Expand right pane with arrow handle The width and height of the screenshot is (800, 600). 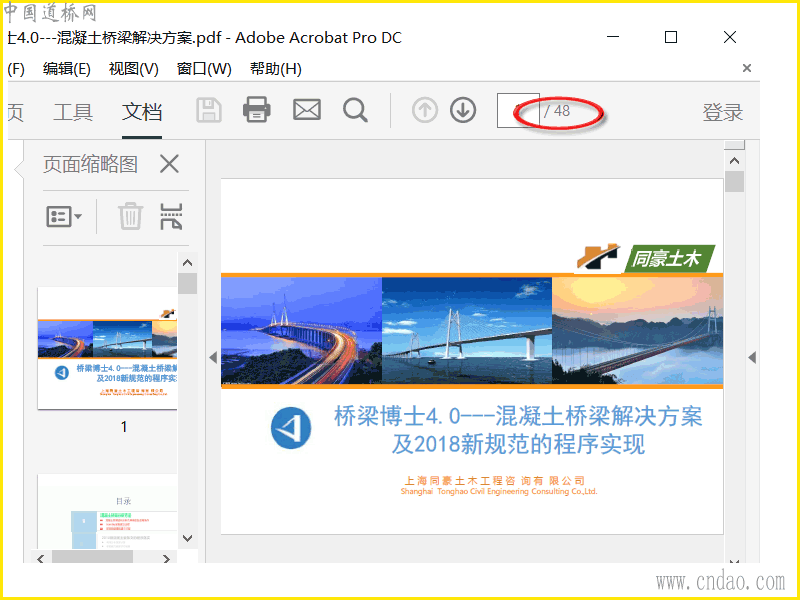point(752,358)
